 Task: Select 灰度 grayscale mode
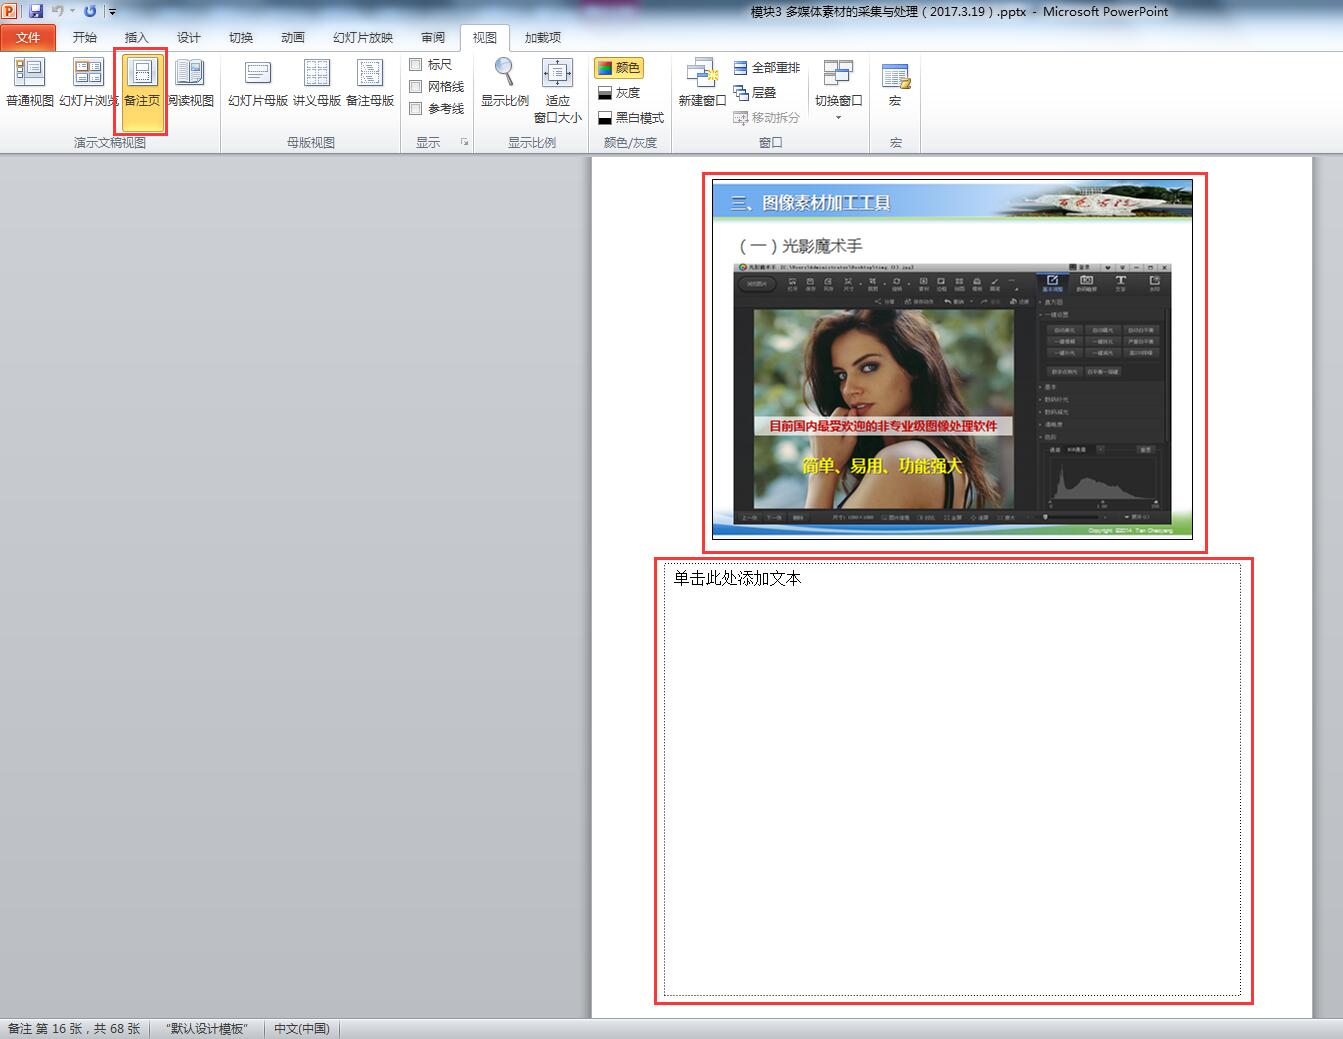pyautogui.click(x=619, y=92)
